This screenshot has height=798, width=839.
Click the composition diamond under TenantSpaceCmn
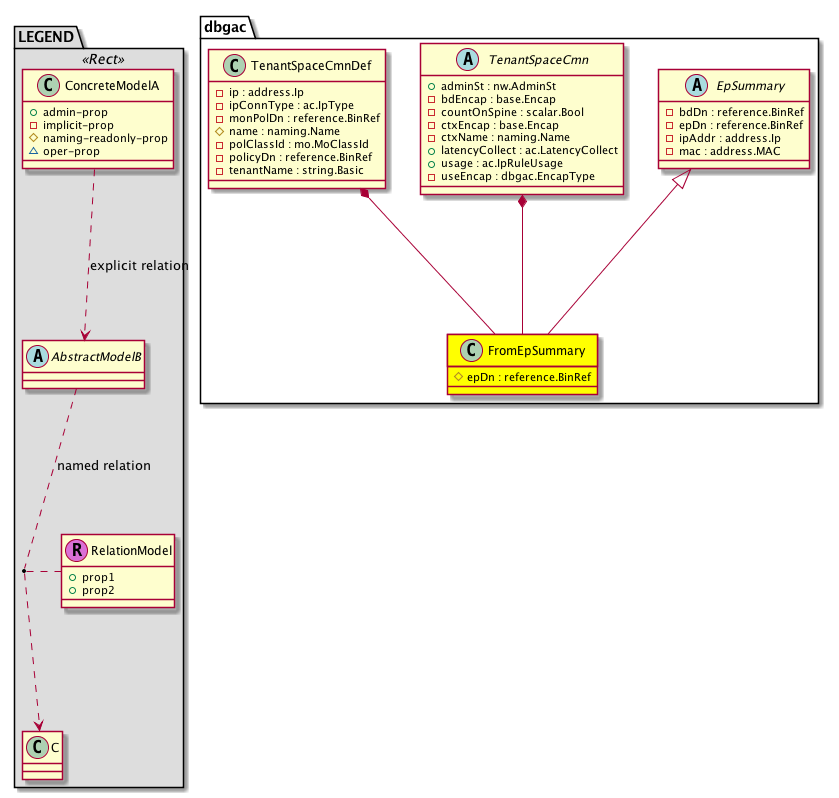[523, 203]
